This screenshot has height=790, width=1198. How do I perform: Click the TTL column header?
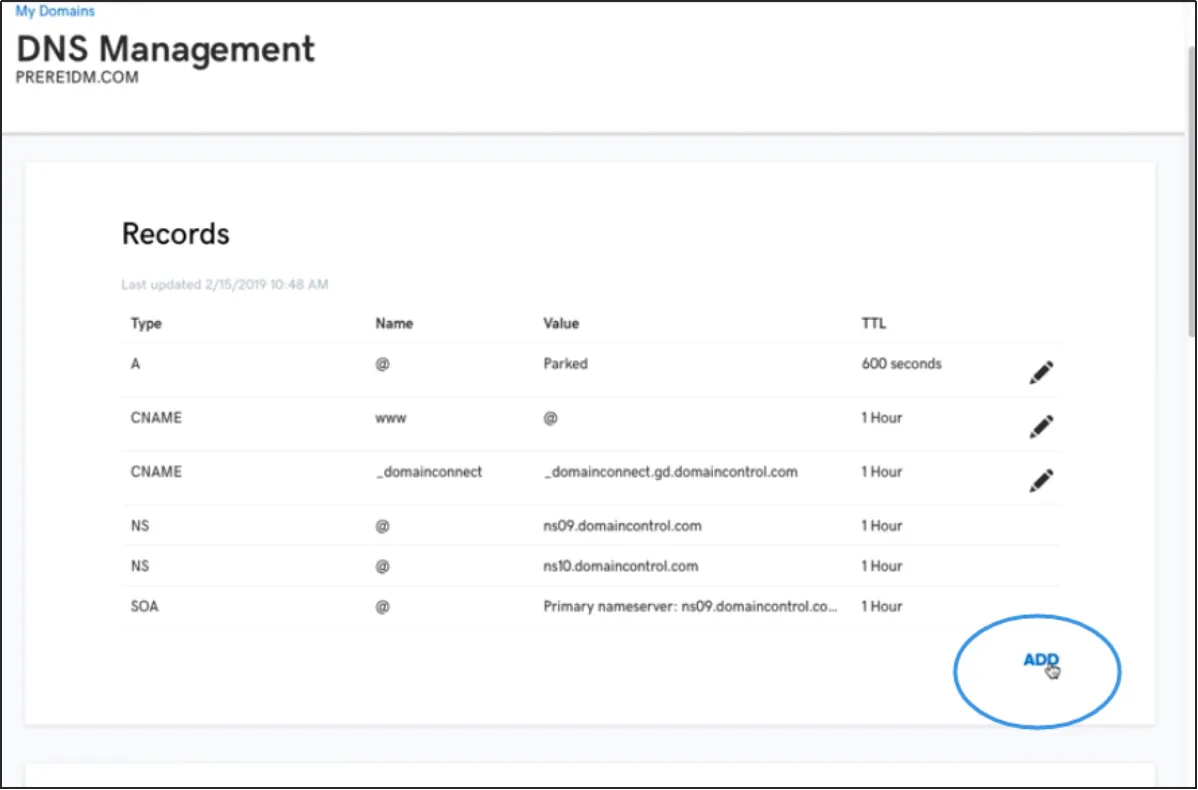pos(873,323)
